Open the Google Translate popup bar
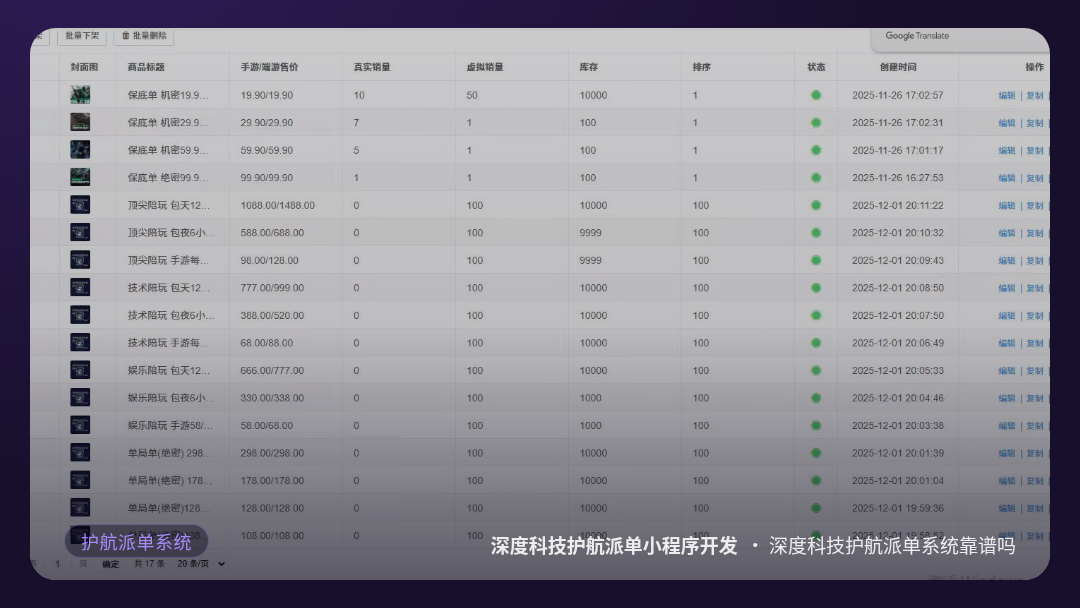 959,39
